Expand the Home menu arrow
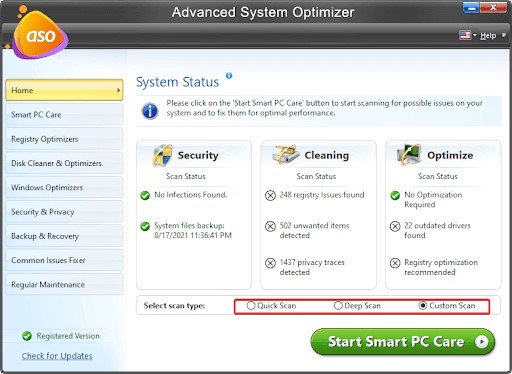The width and height of the screenshot is (512, 374). coord(118,90)
